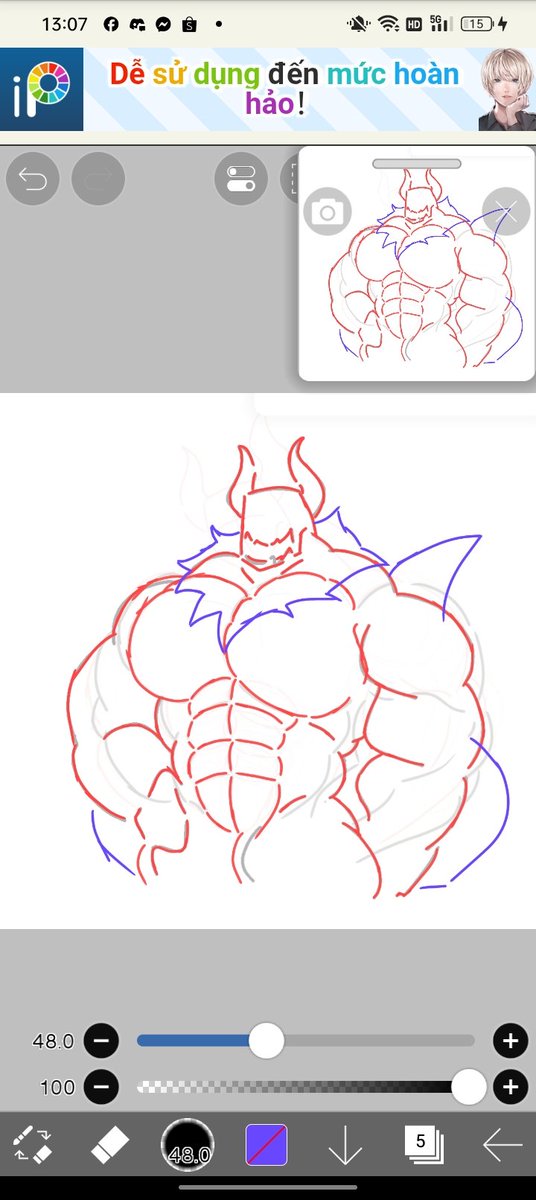Tap the back arrow button
This screenshot has height=1200, width=536.
coord(502,1146)
